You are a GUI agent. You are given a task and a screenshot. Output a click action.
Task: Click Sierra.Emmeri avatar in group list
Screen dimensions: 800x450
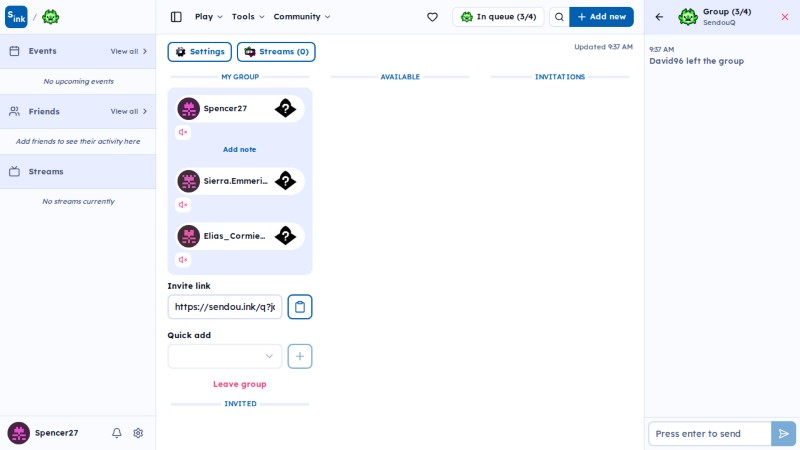[x=188, y=181]
